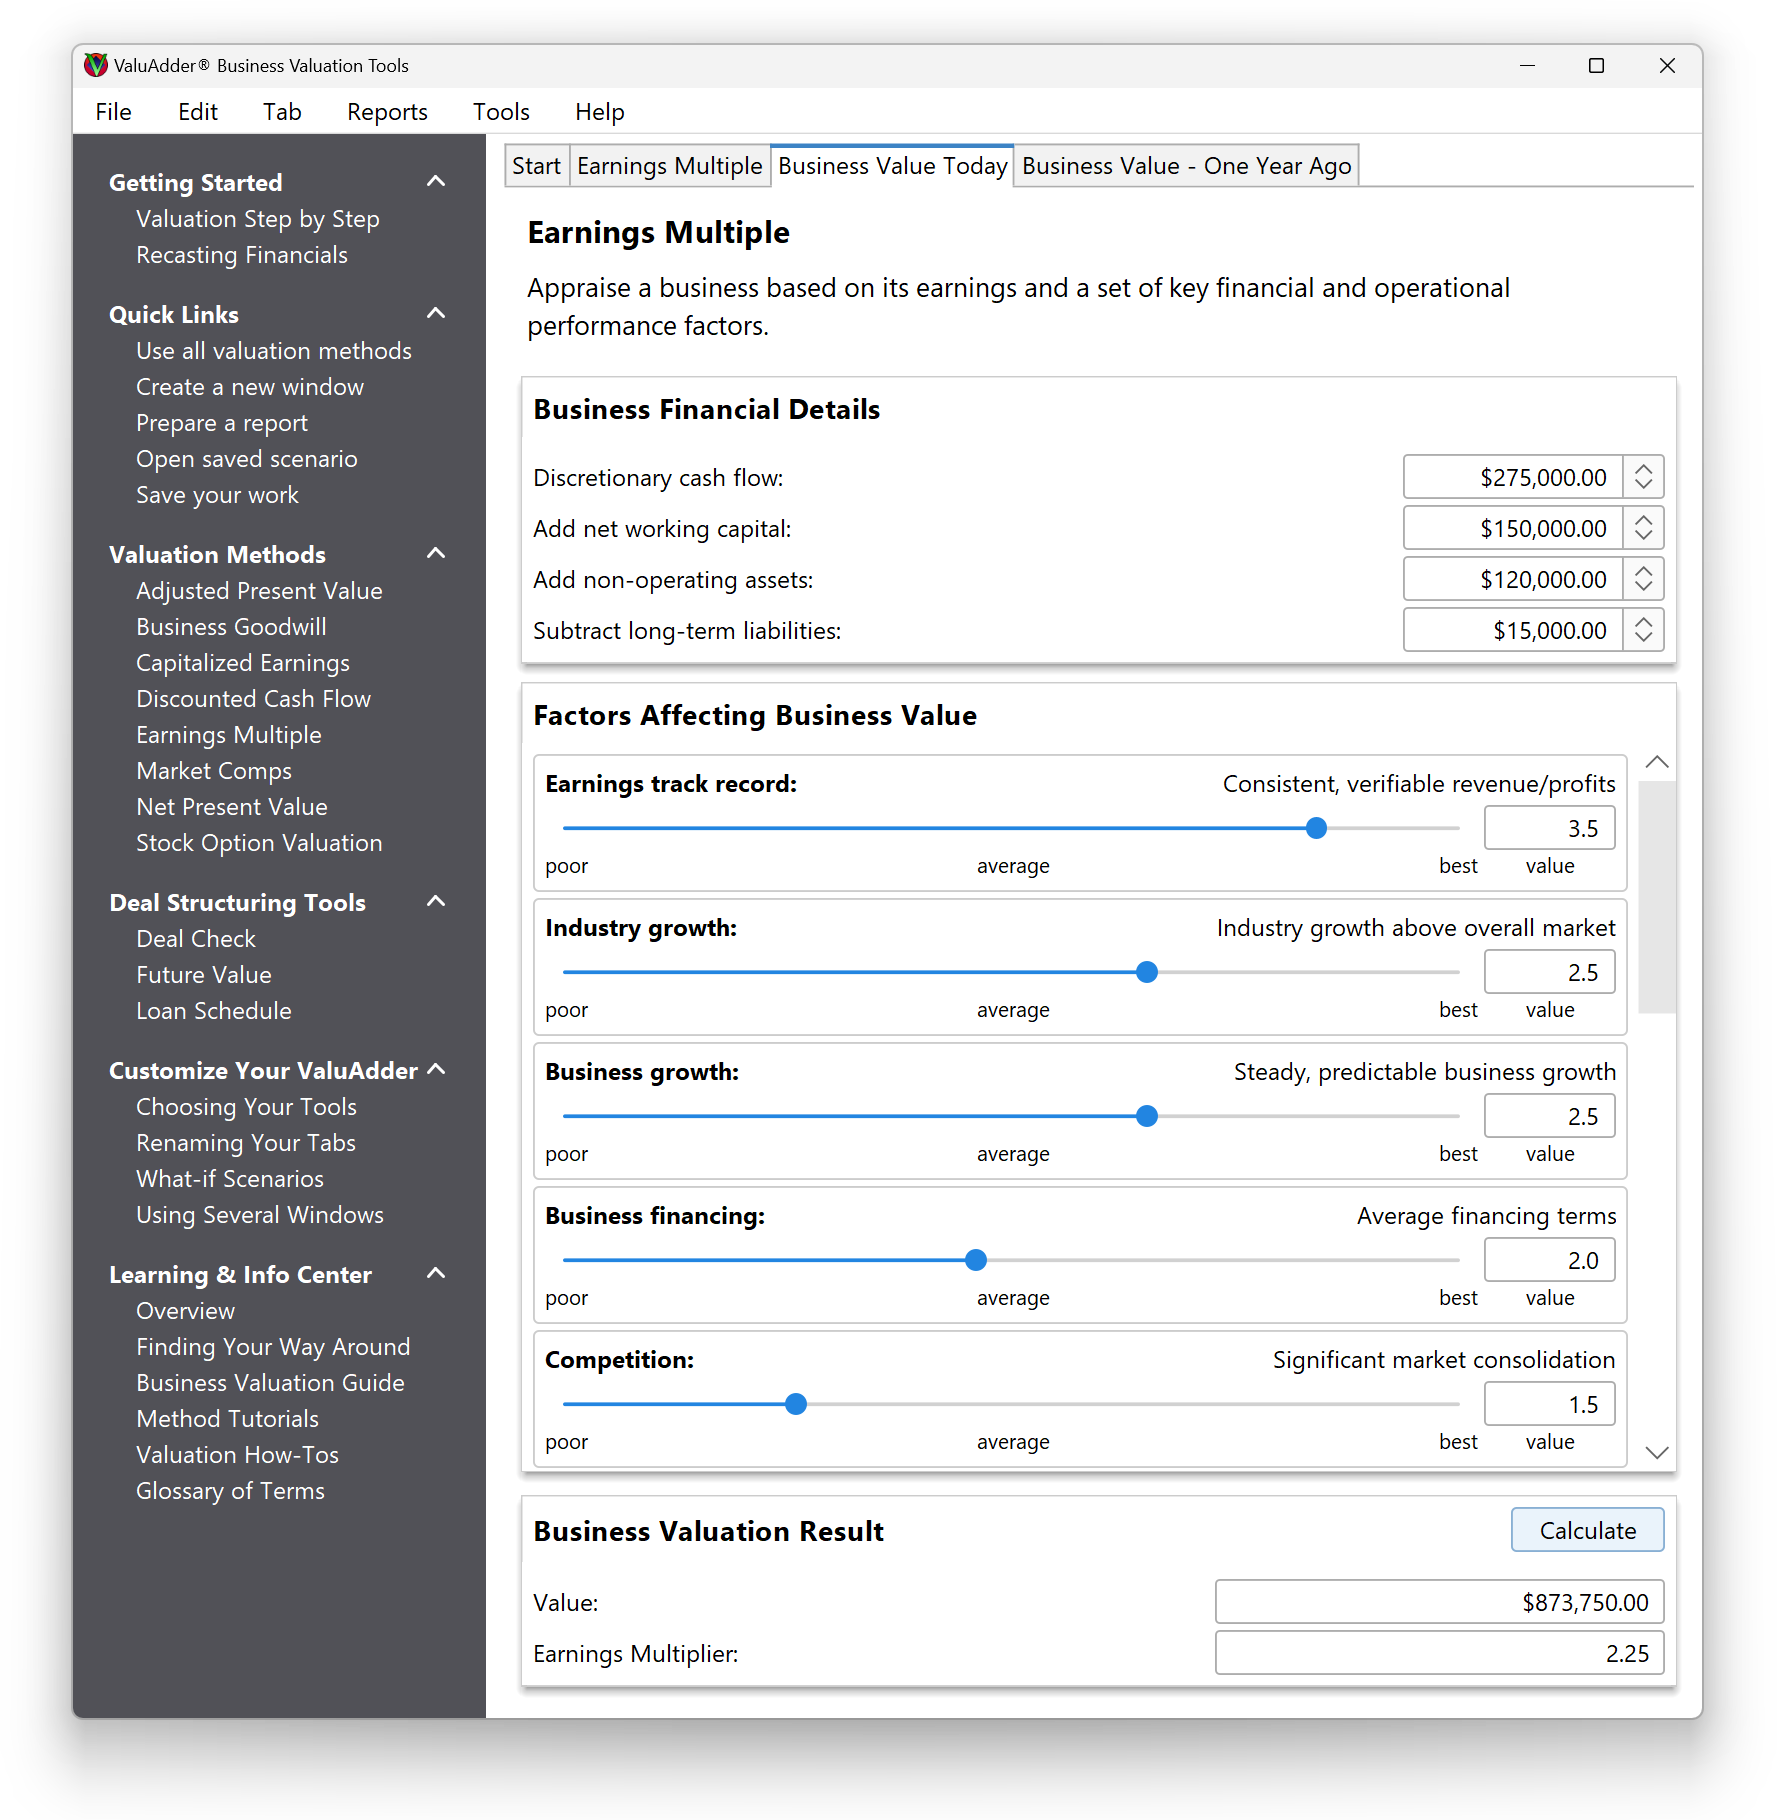Click Save your work link
Screen dimensions: 1777x1820
point(217,495)
